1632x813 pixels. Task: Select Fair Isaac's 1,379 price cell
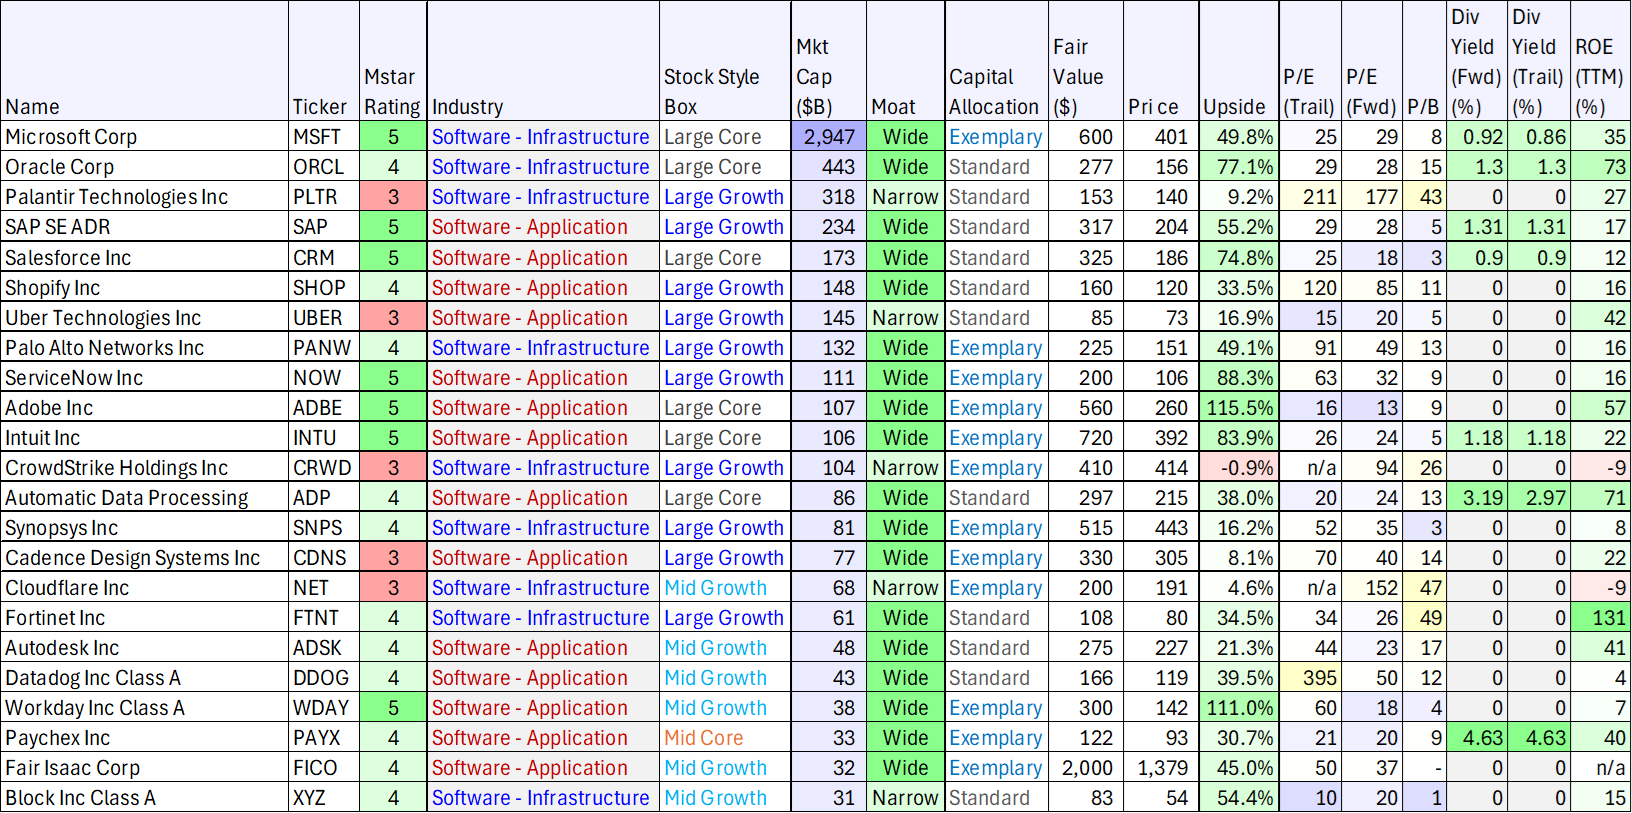tap(1161, 767)
